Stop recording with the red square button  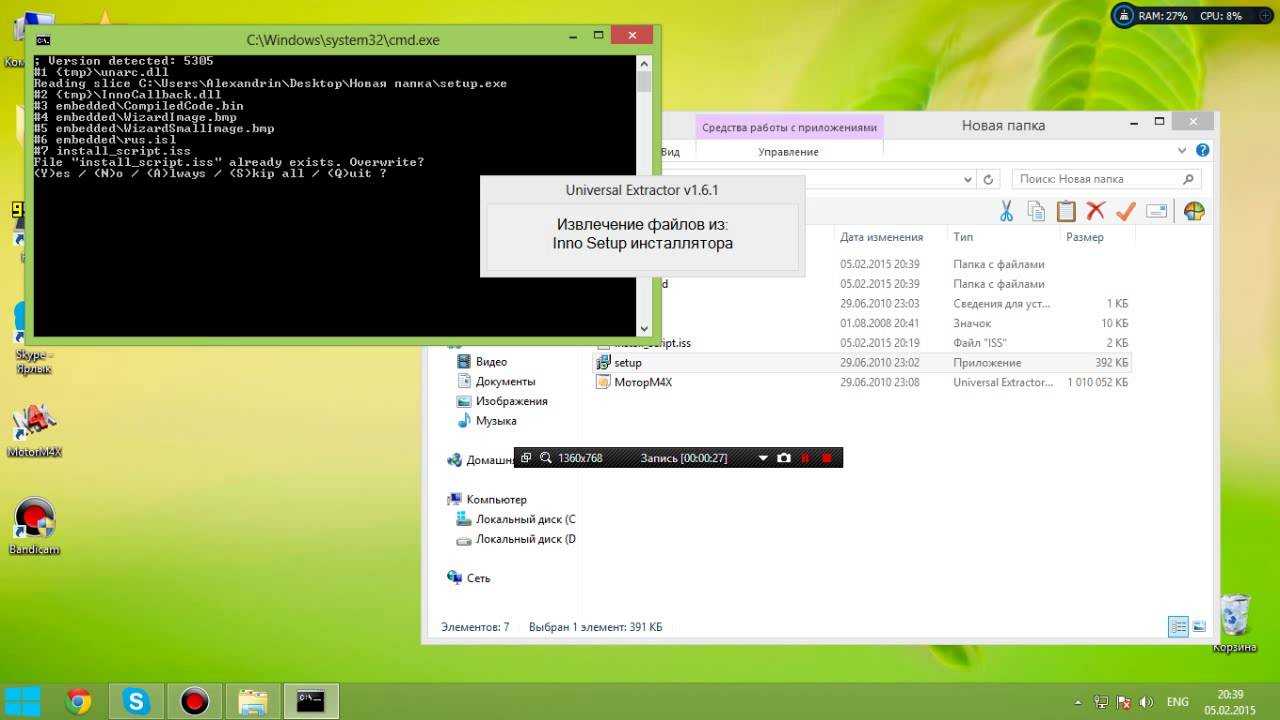pos(827,458)
